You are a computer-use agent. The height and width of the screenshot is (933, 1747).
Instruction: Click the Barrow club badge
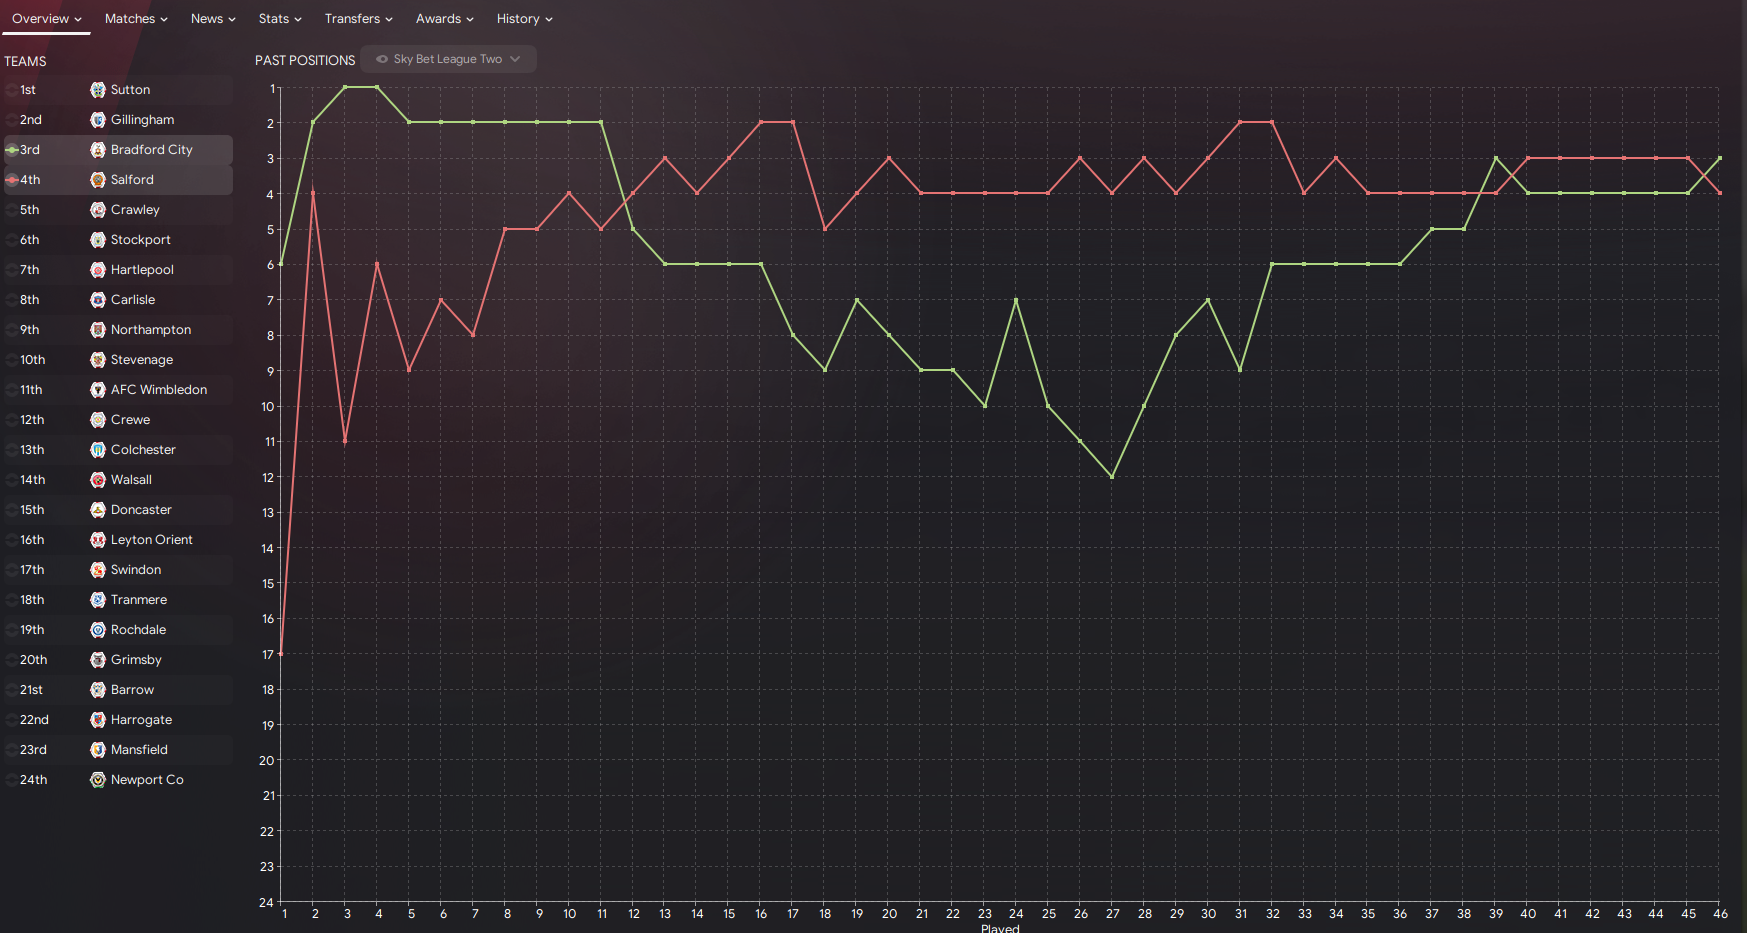click(98, 690)
